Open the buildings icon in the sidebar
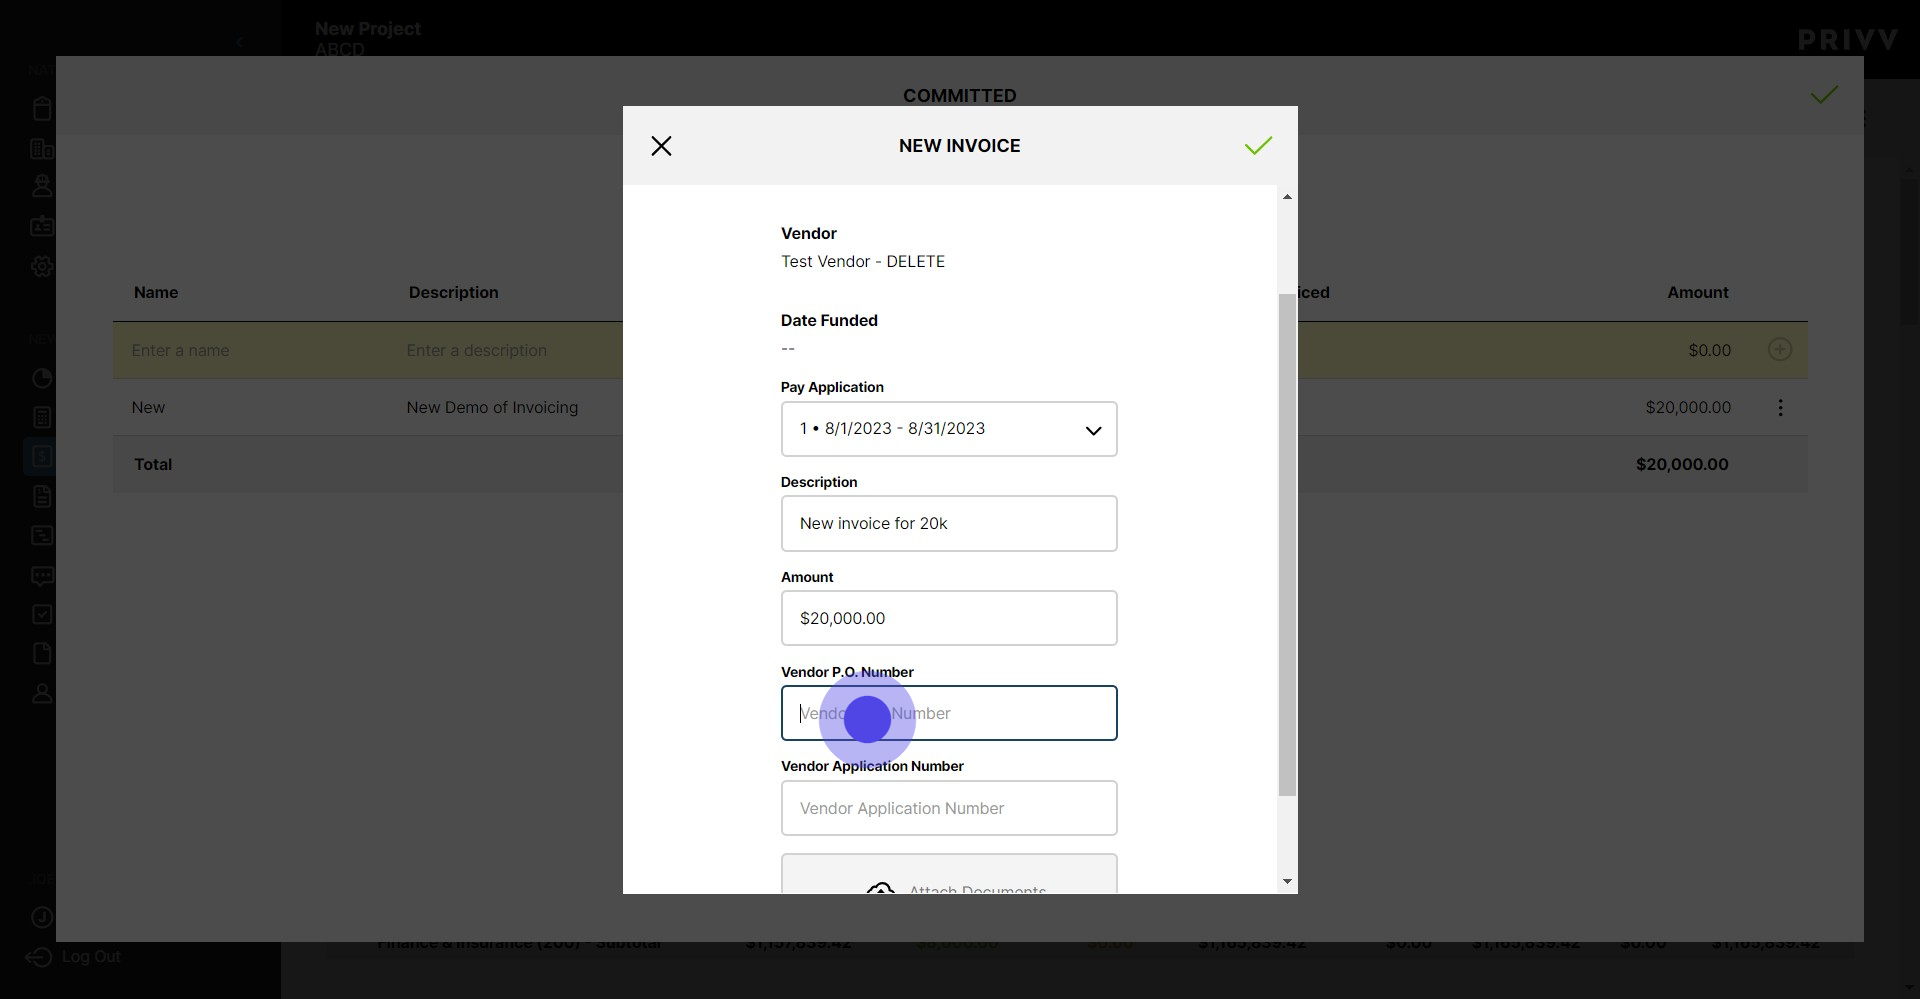The height and width of the screenshot is (999, 1920). [42, 149]
